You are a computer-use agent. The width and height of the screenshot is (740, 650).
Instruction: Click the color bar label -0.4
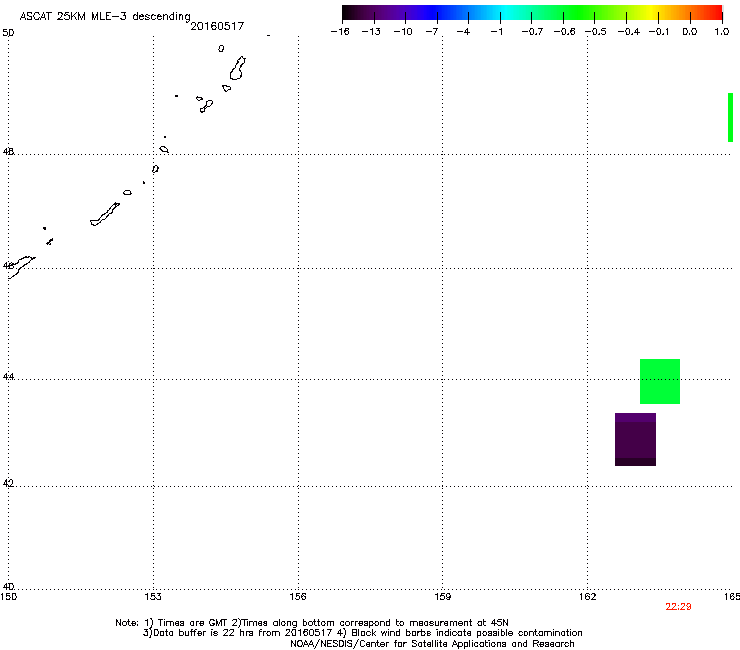pyautogui.click(x=629, y=32)
